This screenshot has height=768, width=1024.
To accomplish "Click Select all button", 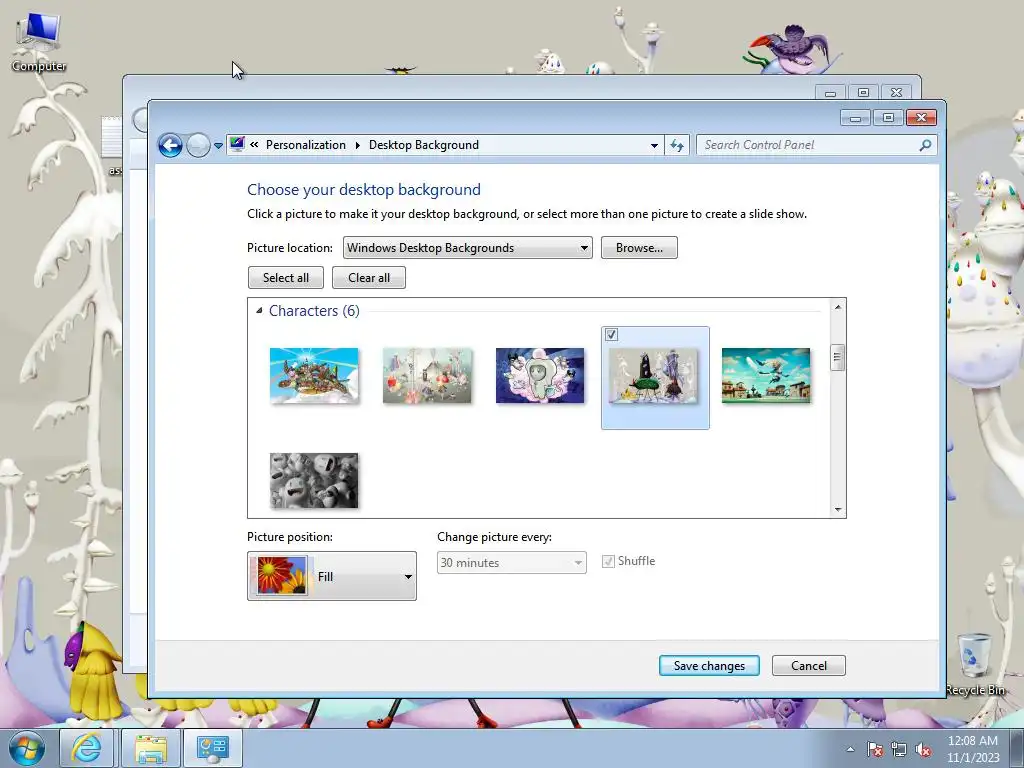I will pos(285,278).
